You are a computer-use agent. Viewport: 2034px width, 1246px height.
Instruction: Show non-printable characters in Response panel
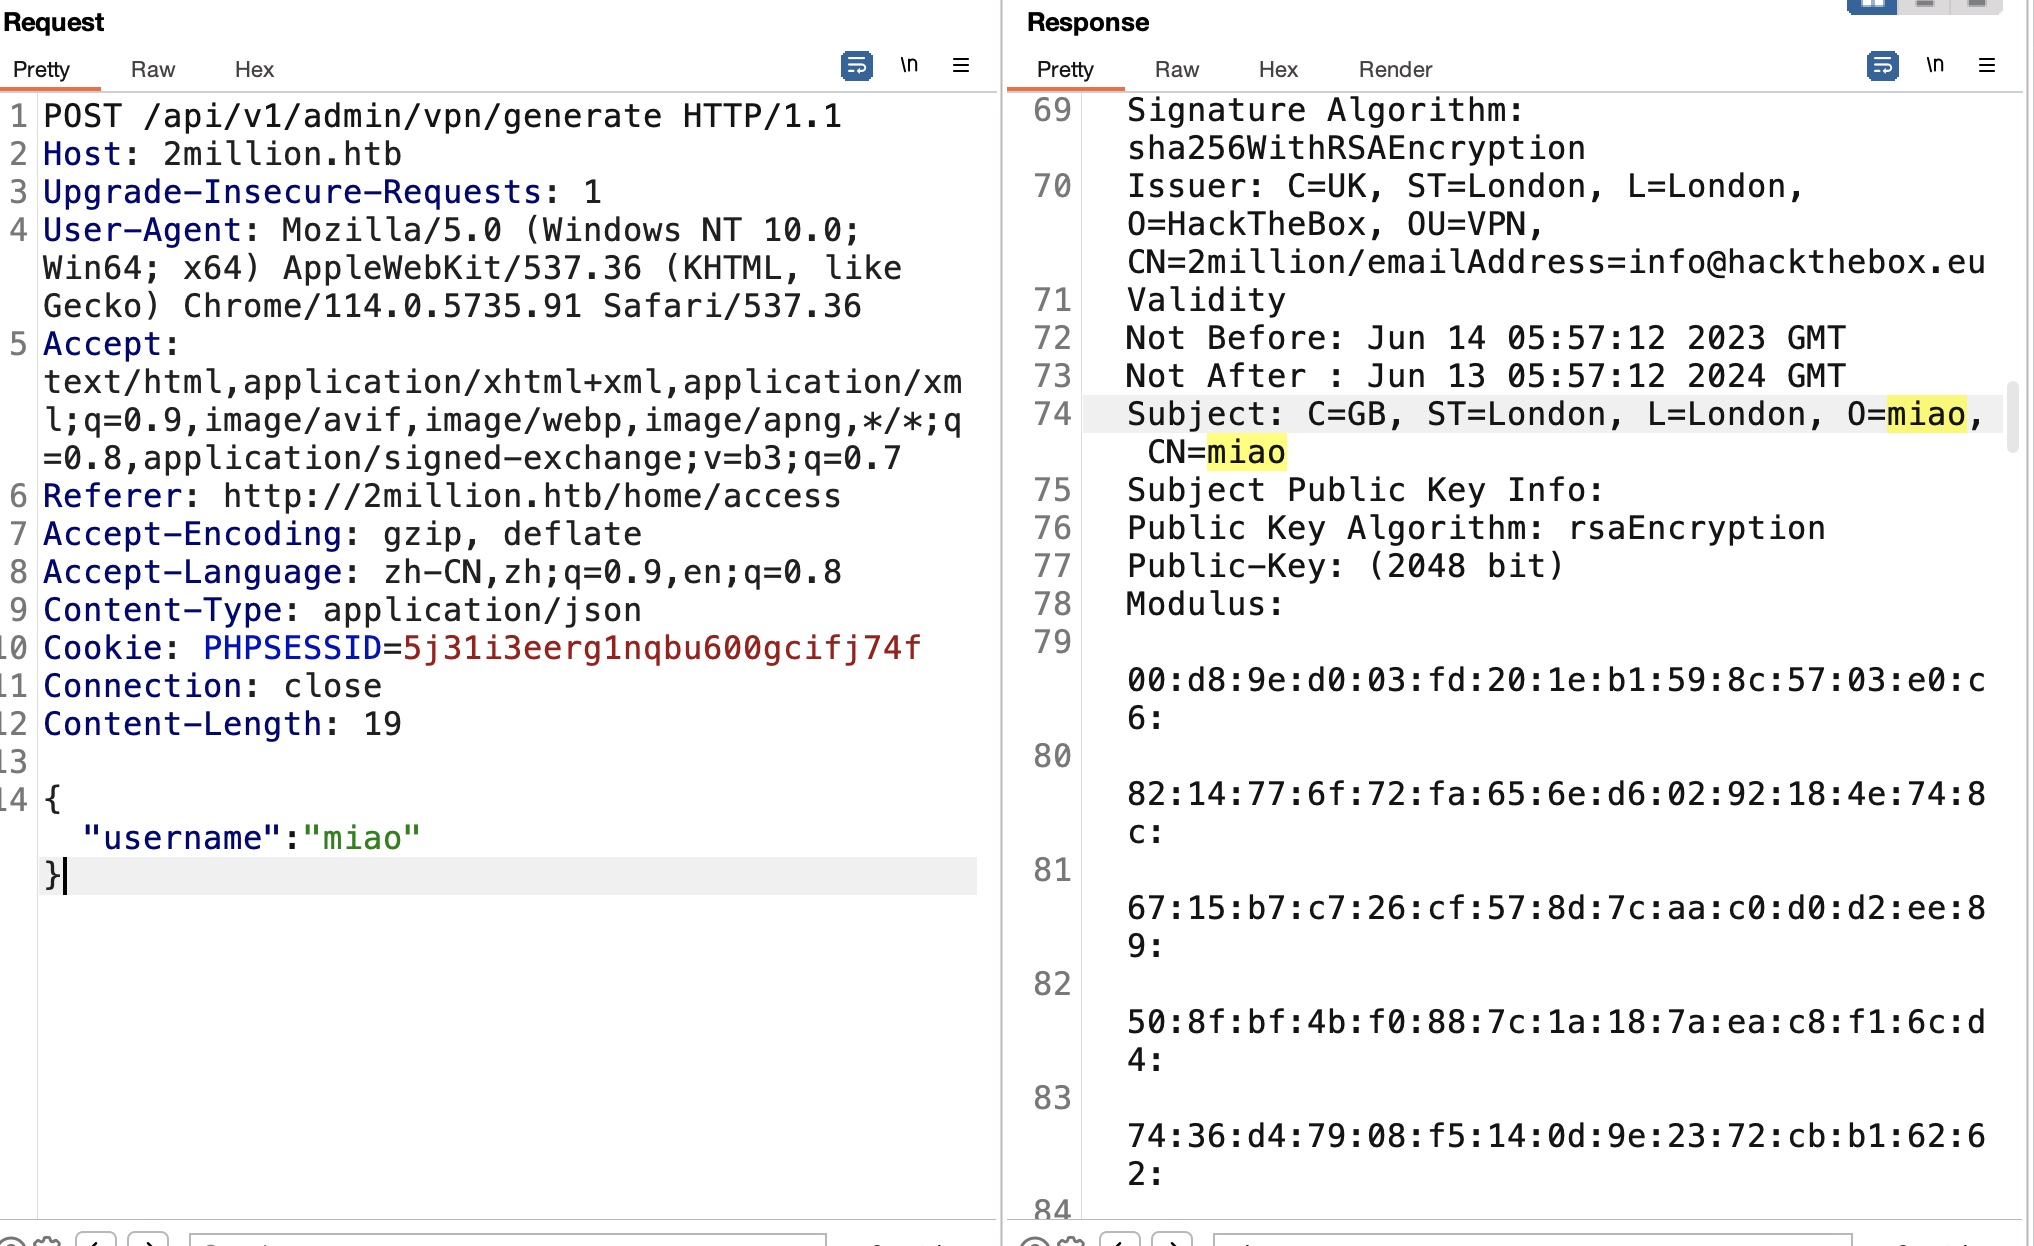(x=1934, y=66)
